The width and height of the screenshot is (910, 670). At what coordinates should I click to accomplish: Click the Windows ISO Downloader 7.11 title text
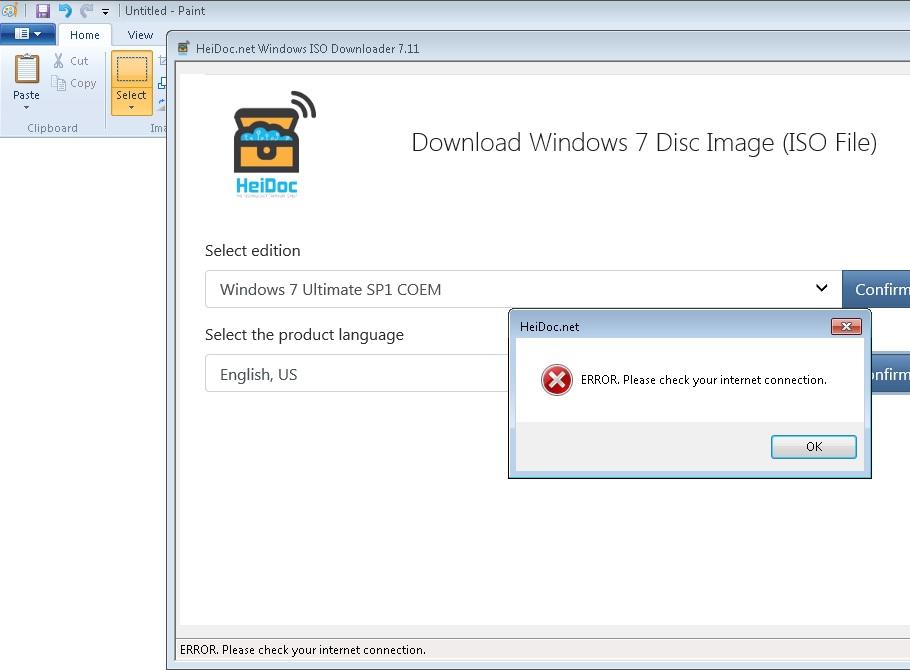pyautogui.click(x=308, y=49)
